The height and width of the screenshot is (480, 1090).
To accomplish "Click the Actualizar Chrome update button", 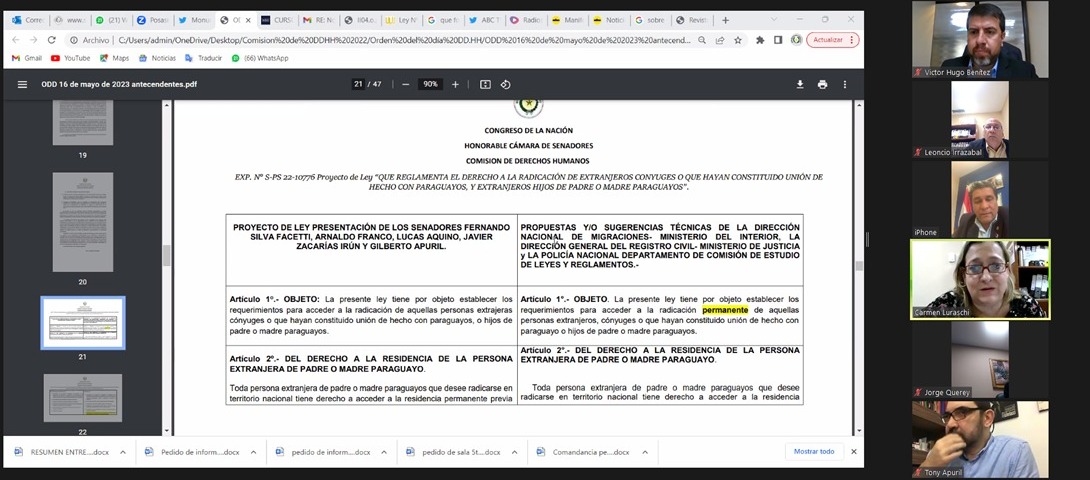I will pos(833,40).
